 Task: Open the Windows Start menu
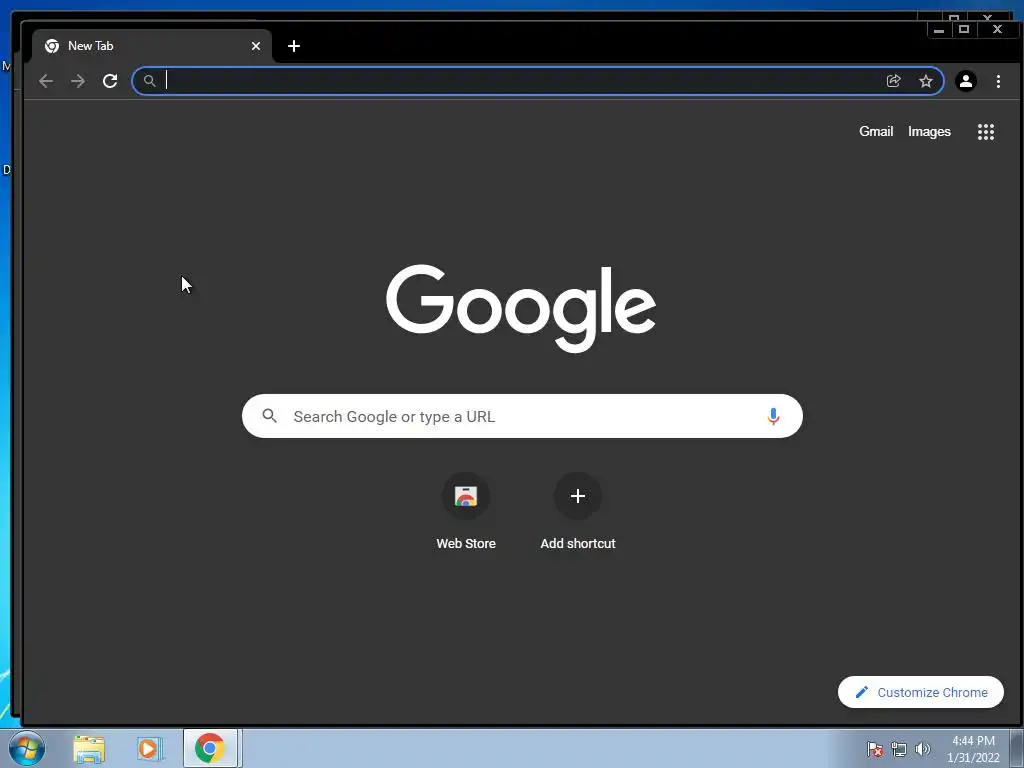point(27,748)
